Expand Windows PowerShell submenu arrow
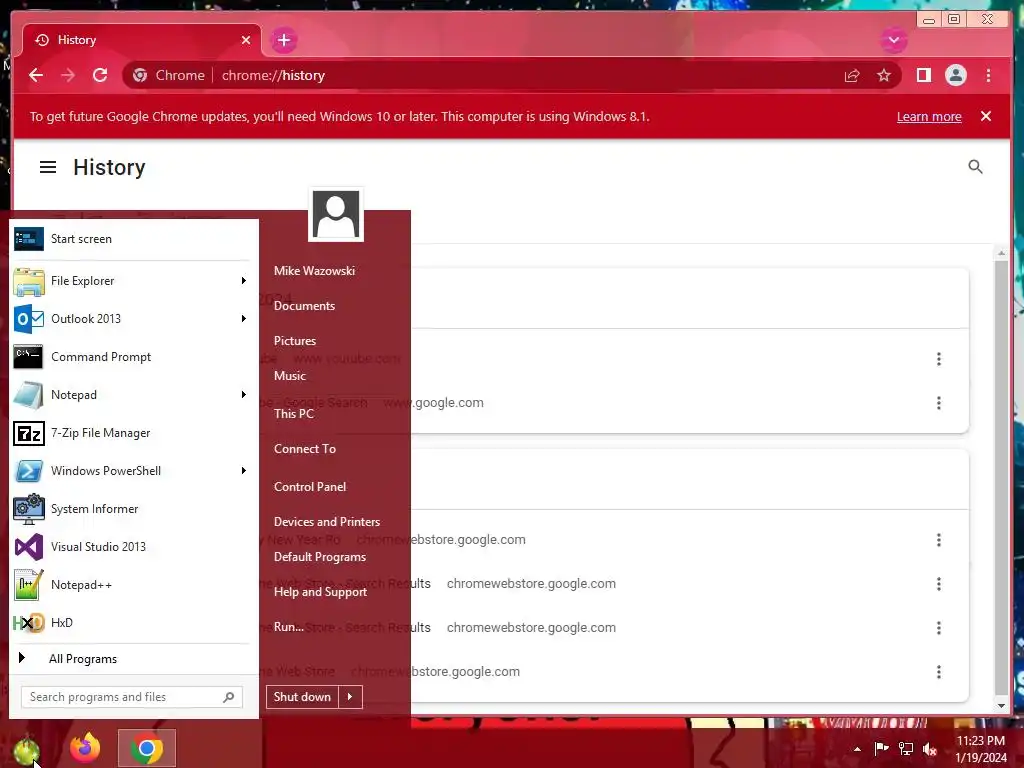Viewport: 1024px width, 768px height. [244, 471]
